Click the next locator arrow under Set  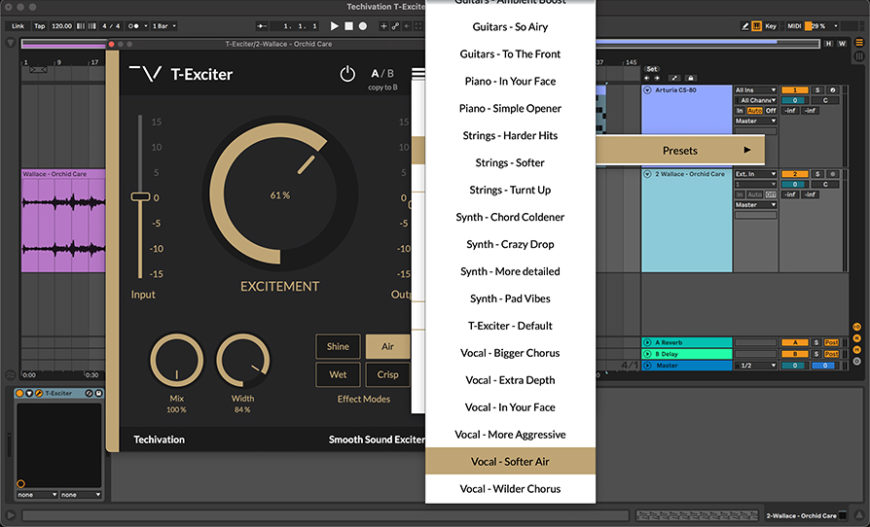[657, 78]
